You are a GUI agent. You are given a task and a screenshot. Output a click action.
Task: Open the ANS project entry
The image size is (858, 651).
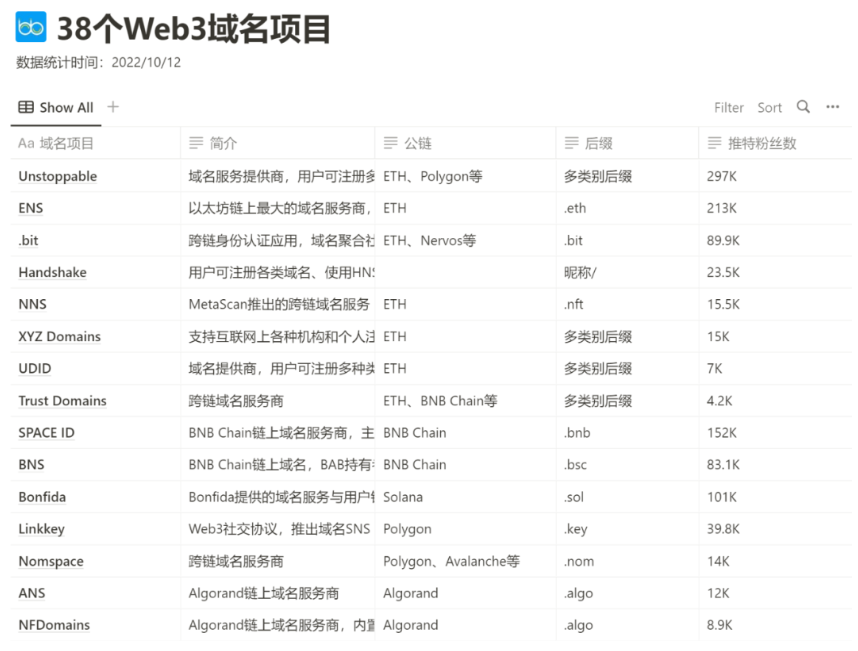[x=32, y=593]
